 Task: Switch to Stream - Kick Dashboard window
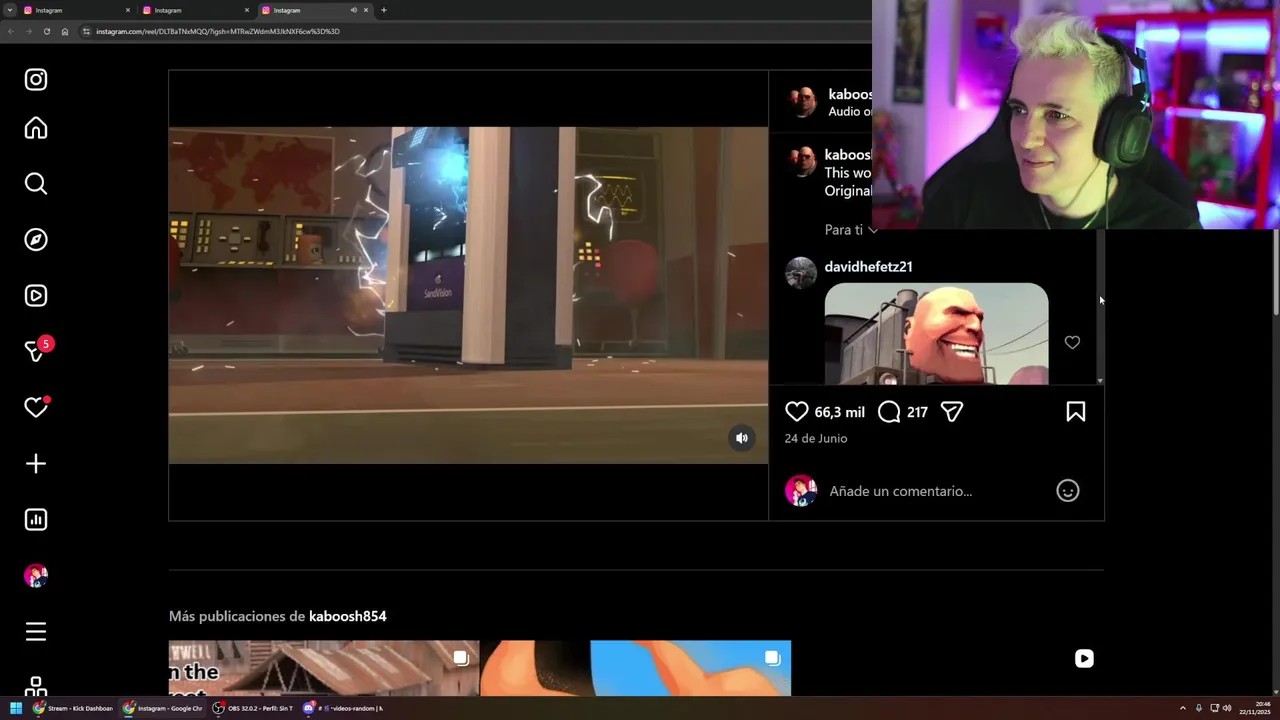pyautogui.click(x=73, y=708)
